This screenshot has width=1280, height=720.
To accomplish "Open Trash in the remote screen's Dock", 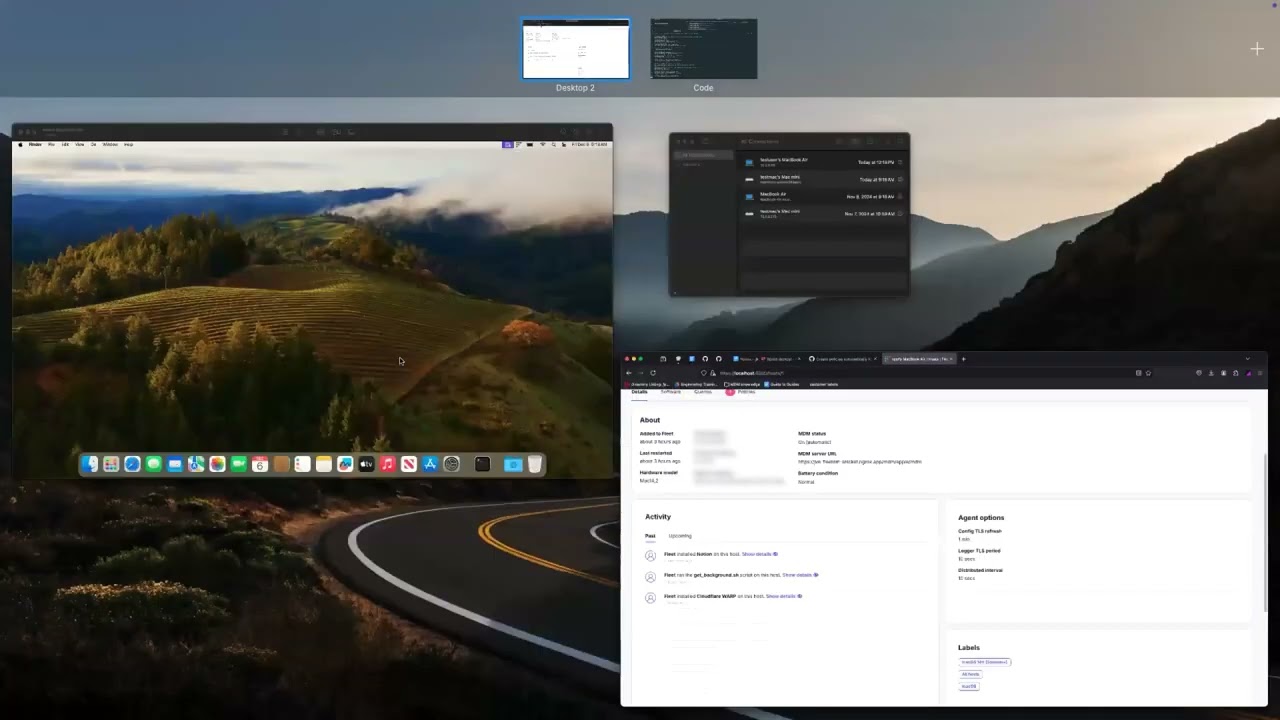I will click(535, 464).
